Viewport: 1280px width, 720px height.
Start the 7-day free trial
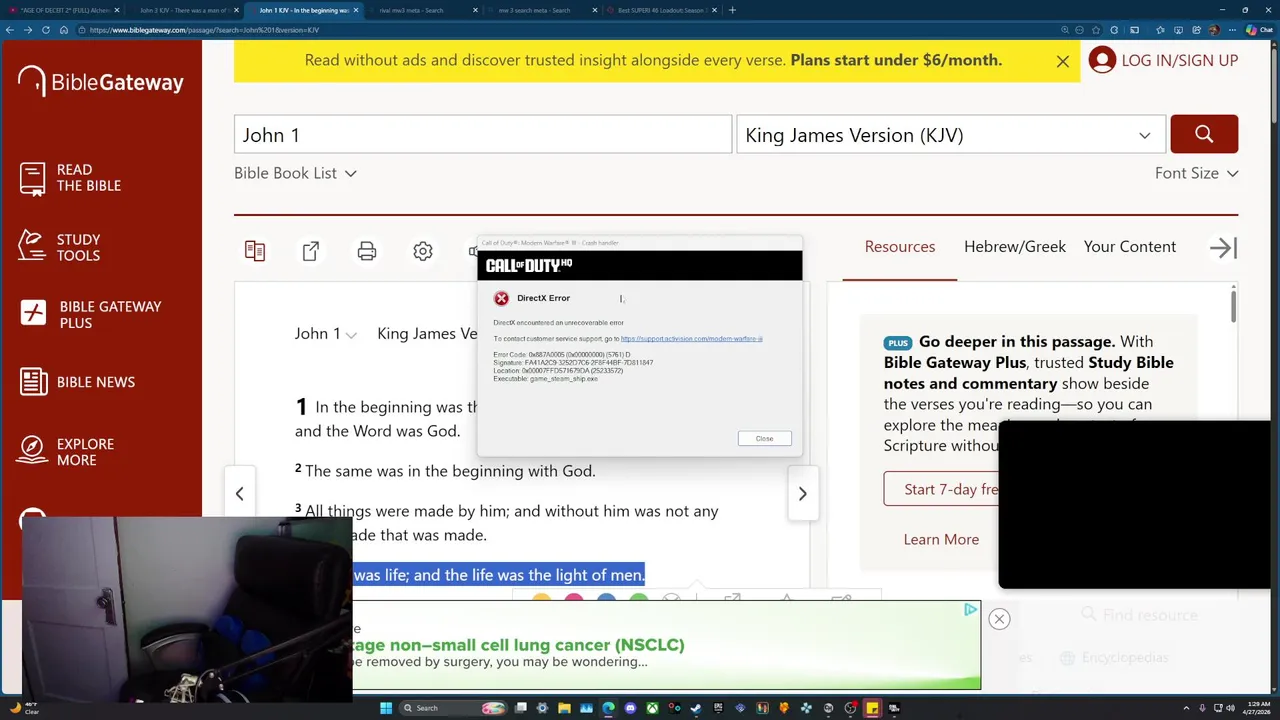(x=951, y=489)
